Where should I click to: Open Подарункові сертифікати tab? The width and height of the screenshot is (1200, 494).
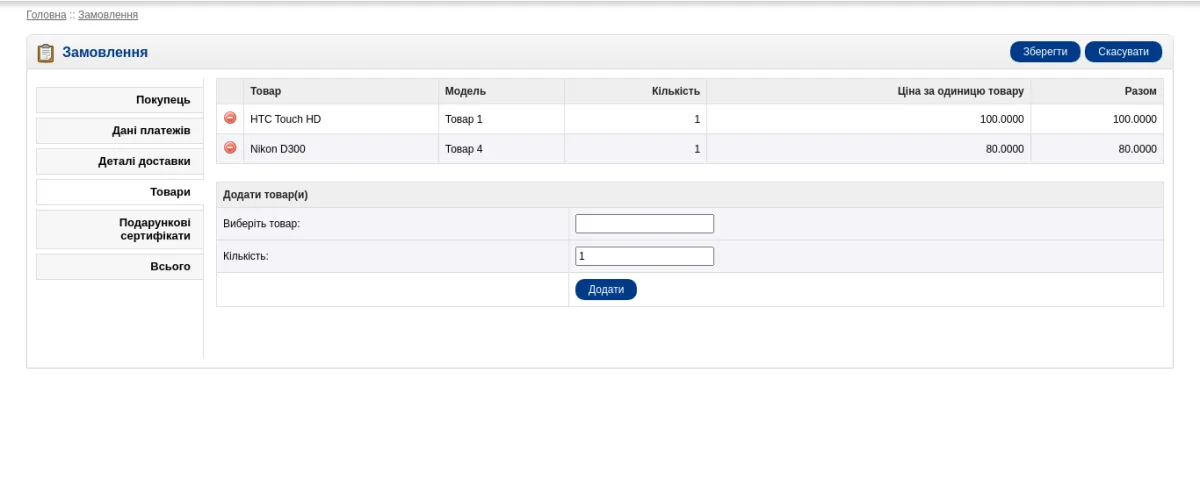[120, 229]
